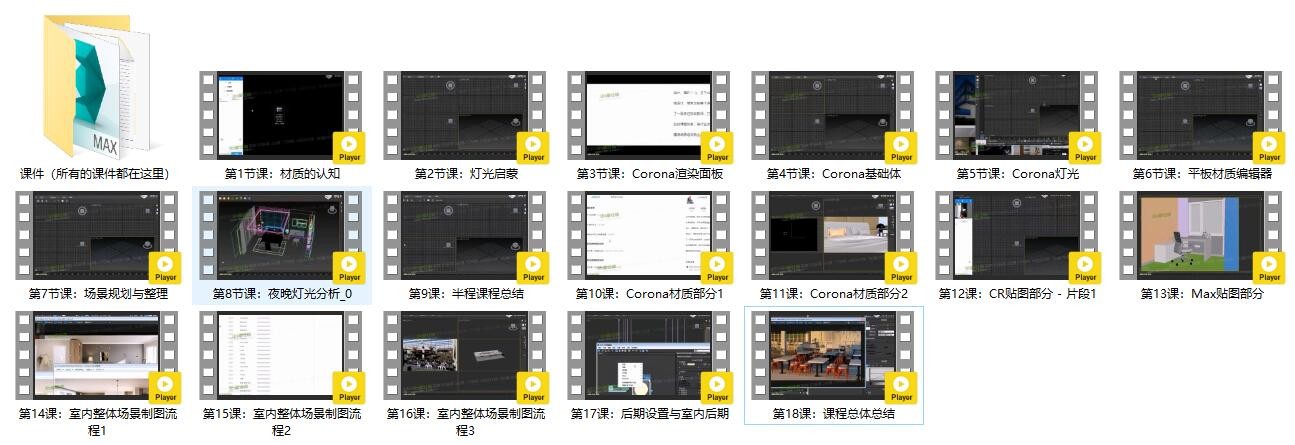Select the 第16课 室内整体场景制图流程3 thumbnail
Viewport: 1295px width, 445px height.
click(x=465, y=356)
